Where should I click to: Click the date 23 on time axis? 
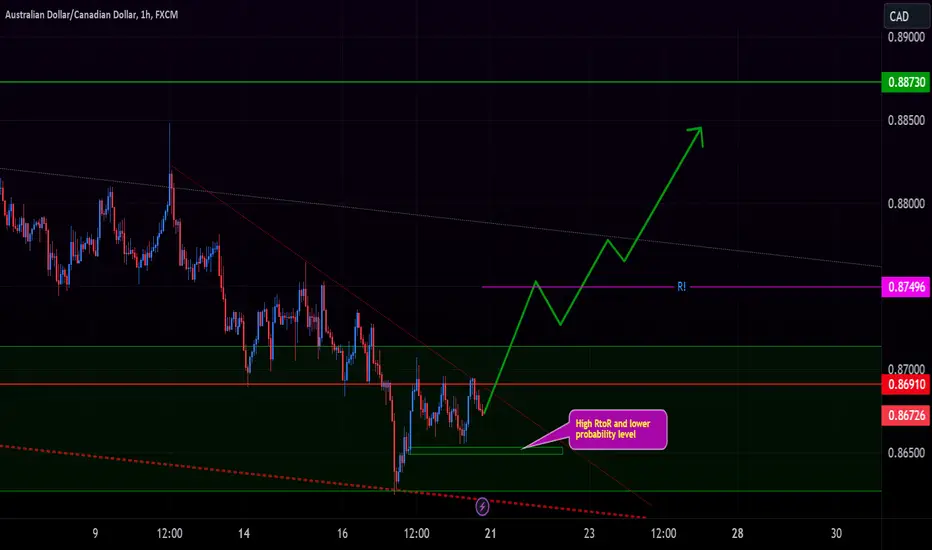(589, 533)
